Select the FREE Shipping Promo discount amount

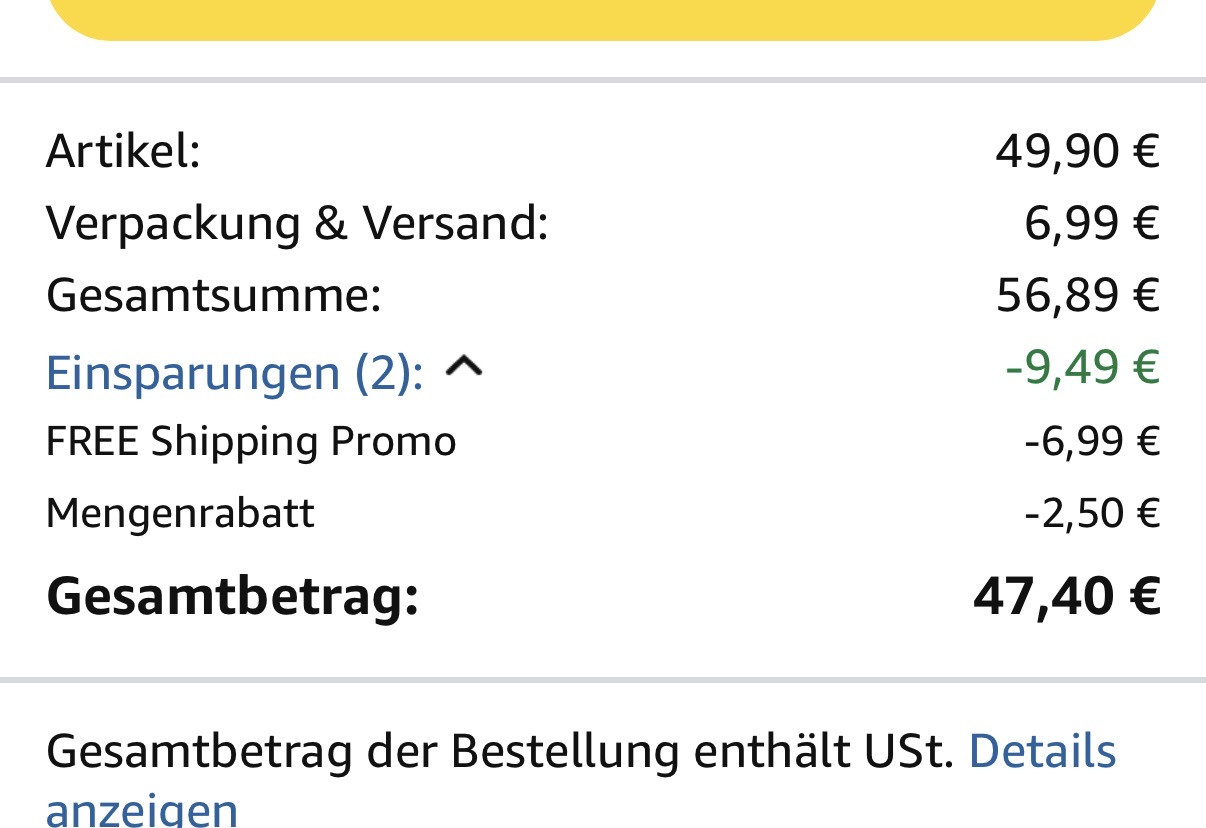pos(1091,441)
